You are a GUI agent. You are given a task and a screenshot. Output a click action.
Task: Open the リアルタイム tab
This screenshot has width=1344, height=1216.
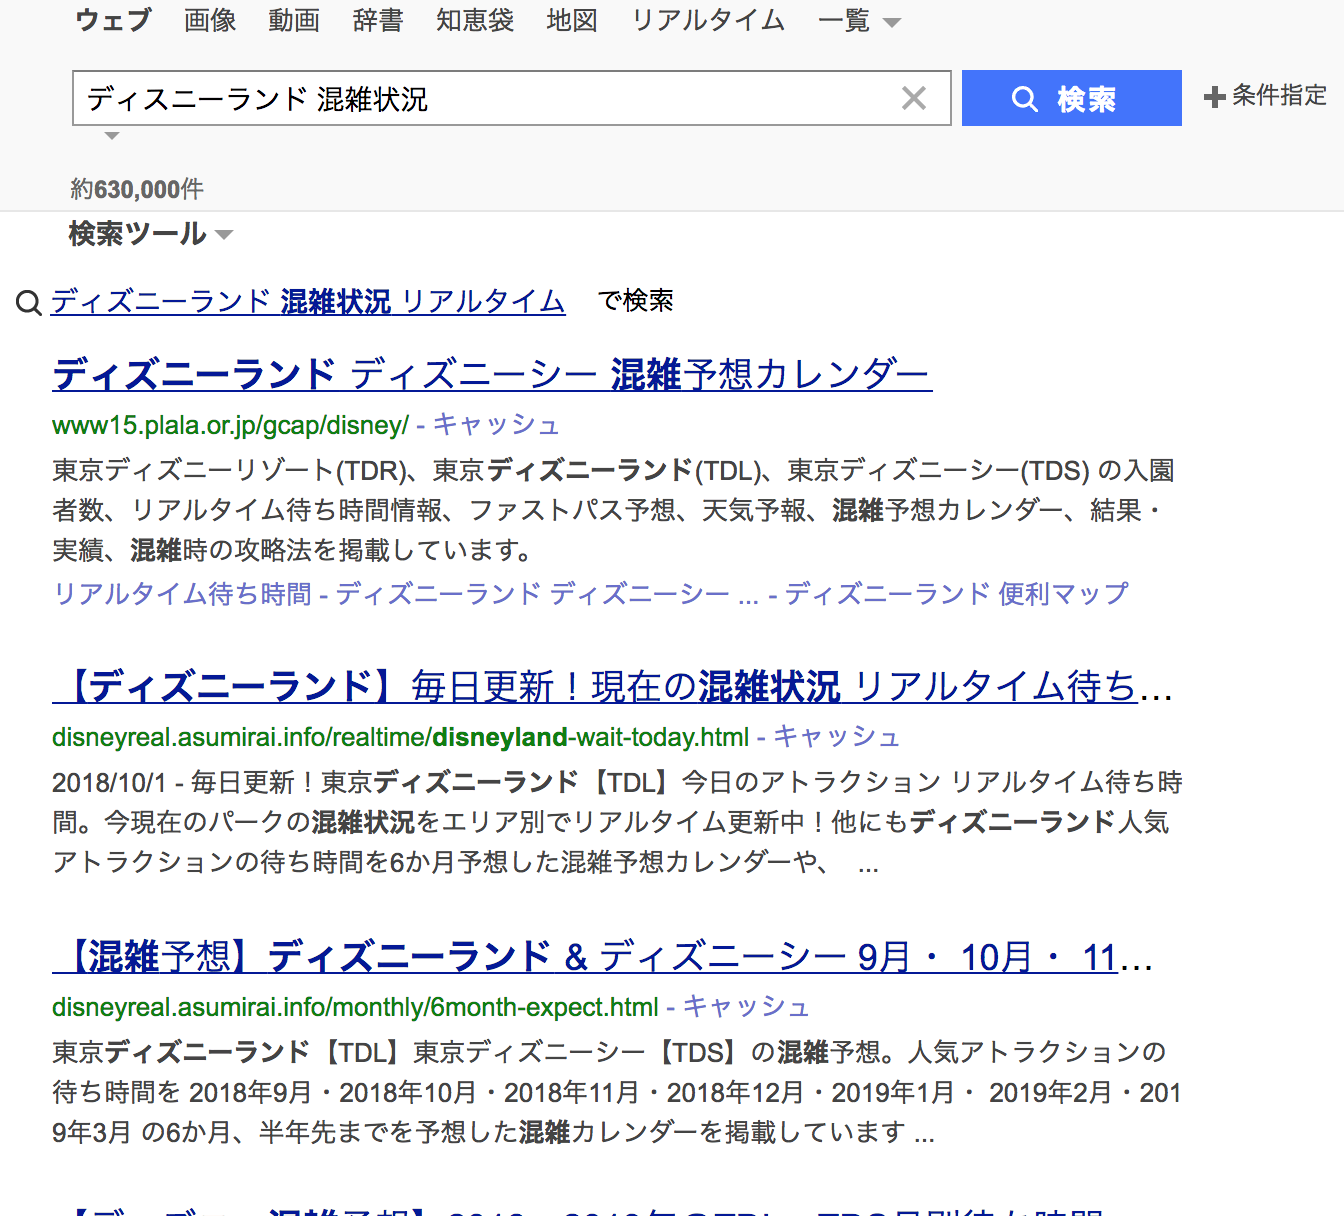point(708,20)
